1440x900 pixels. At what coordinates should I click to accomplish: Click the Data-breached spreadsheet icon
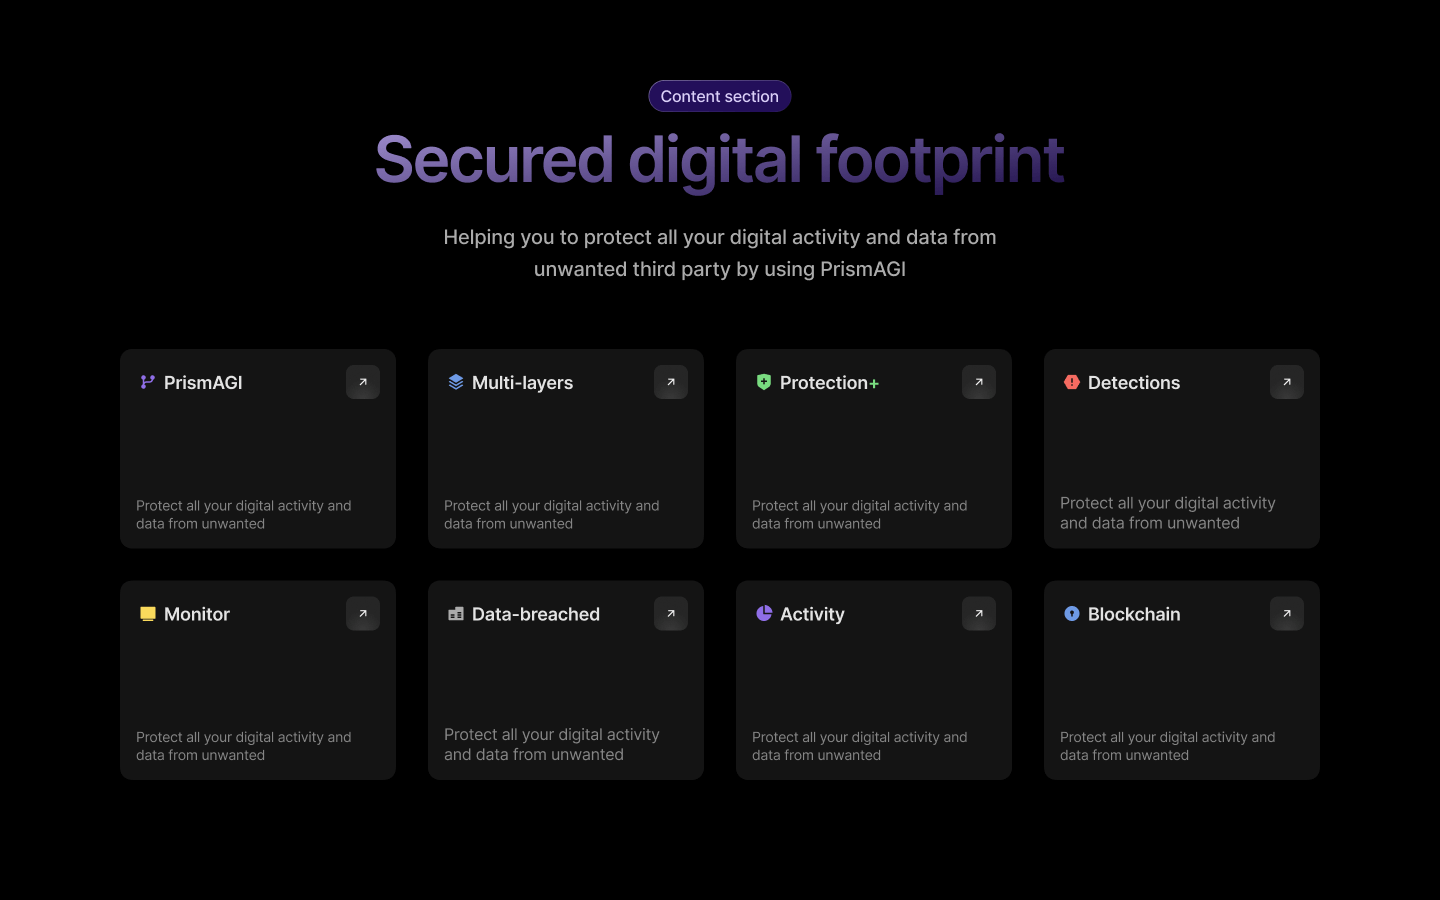[455, 614]
